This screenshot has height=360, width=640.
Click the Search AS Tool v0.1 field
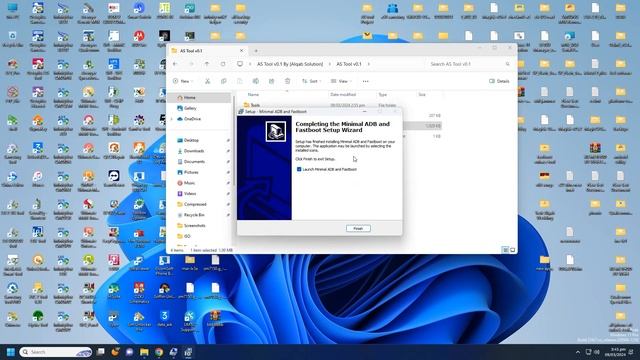[x=469, y=64]
